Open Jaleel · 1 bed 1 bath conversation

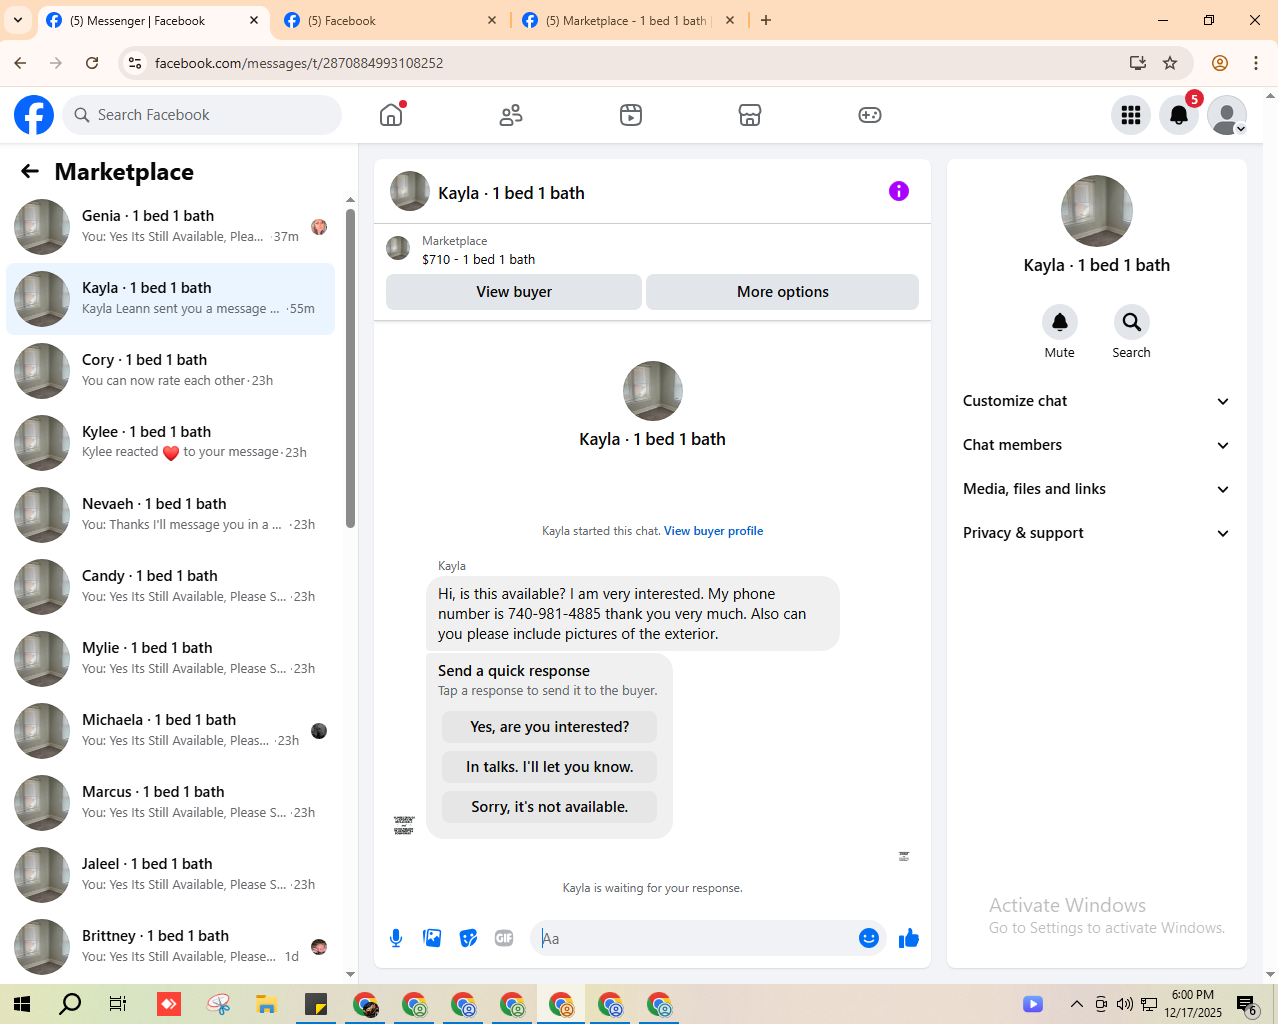pyautogui.click(x=171, y=875)
